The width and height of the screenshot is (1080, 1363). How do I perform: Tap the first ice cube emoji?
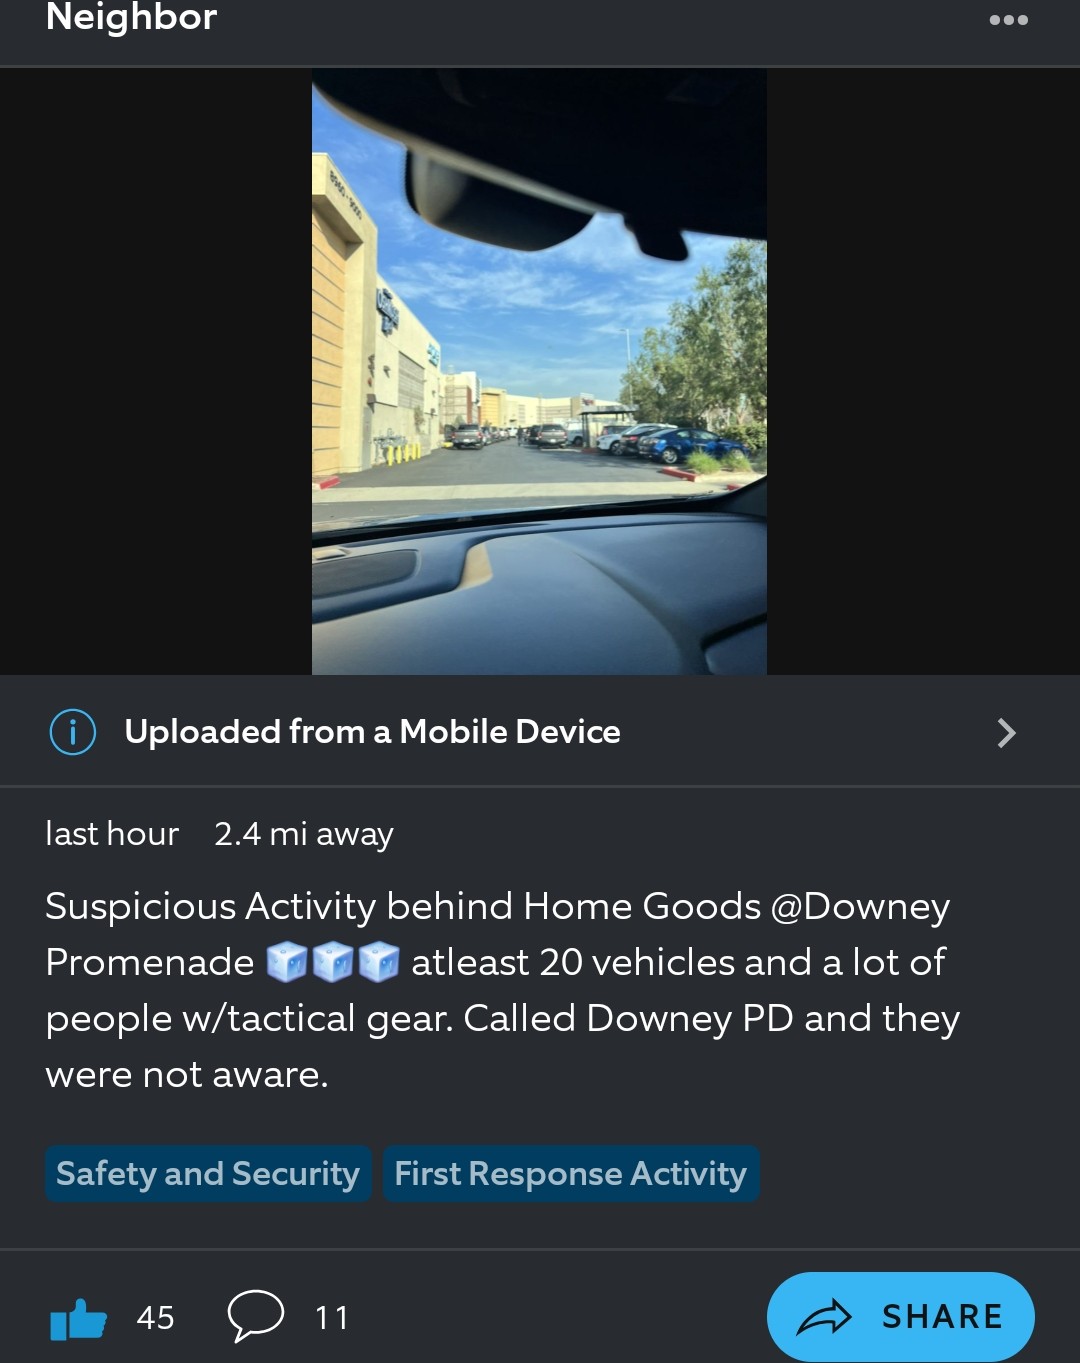pos(287,962)
